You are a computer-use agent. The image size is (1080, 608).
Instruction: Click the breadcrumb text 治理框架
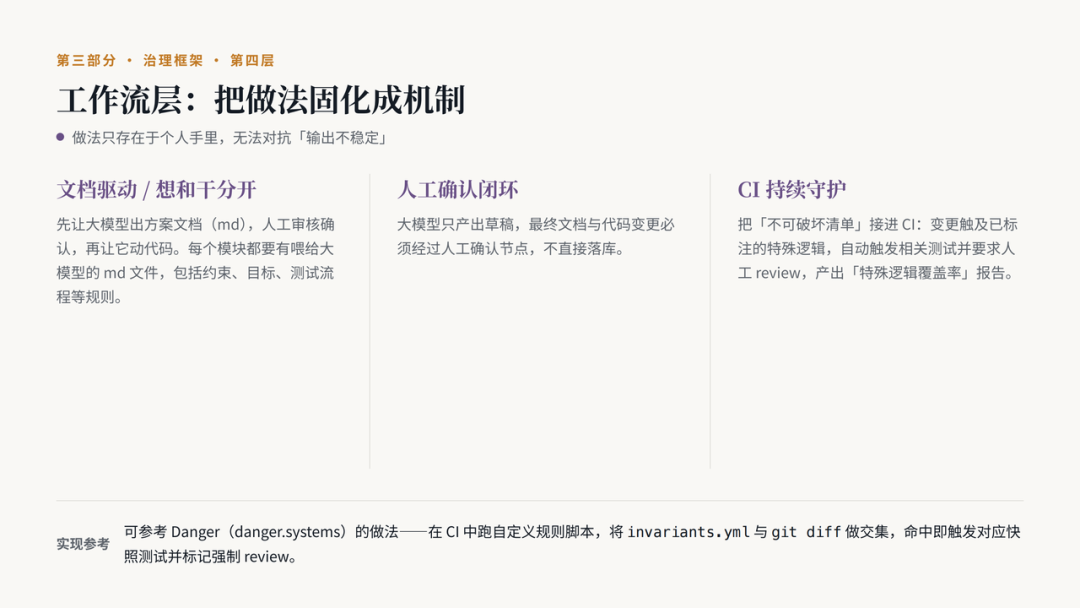coord(173,61)
